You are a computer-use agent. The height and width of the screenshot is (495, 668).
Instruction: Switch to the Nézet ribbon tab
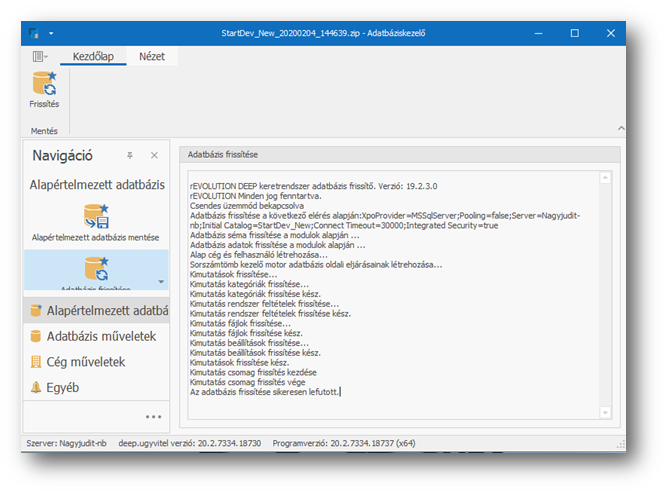coord(152,58)
